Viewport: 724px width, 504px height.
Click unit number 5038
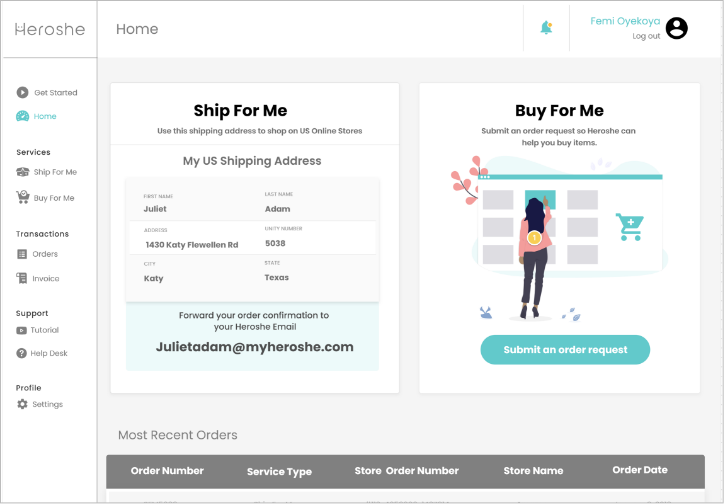(x=275, y=243)
